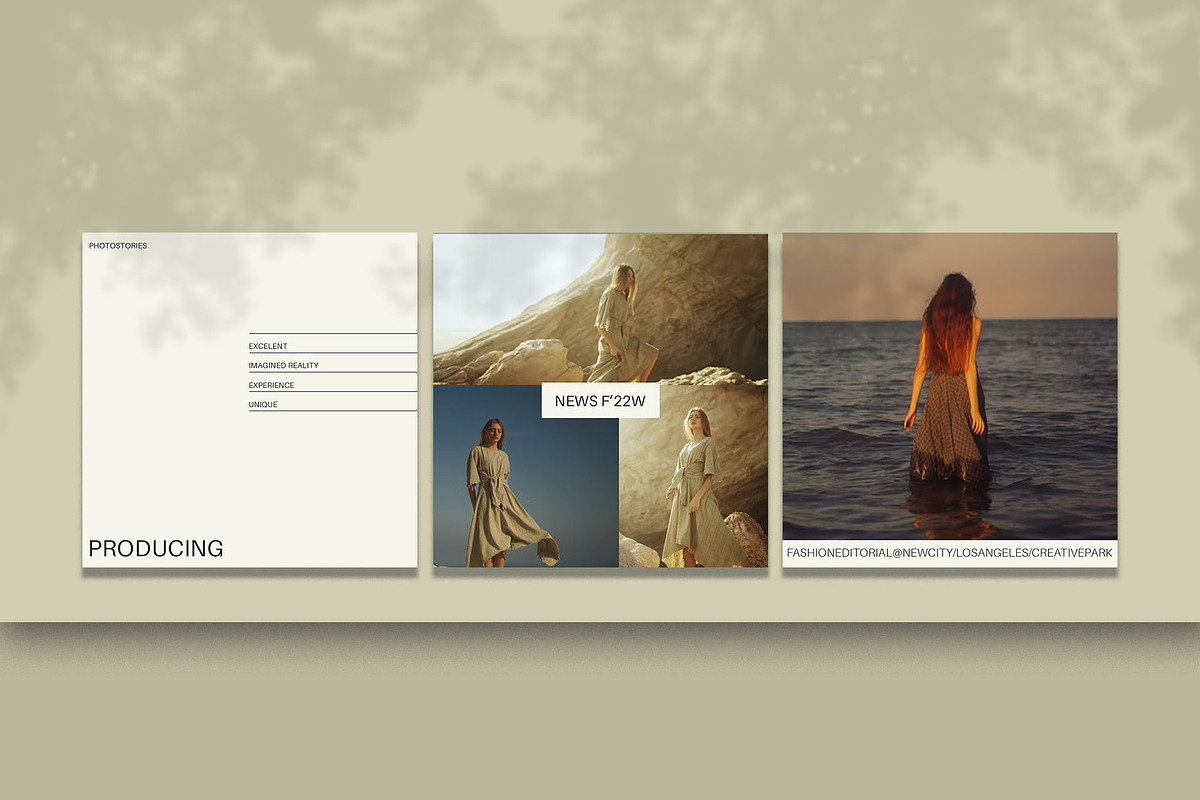Select the IMAGINED REALITY list row

(x=333, y=363)
